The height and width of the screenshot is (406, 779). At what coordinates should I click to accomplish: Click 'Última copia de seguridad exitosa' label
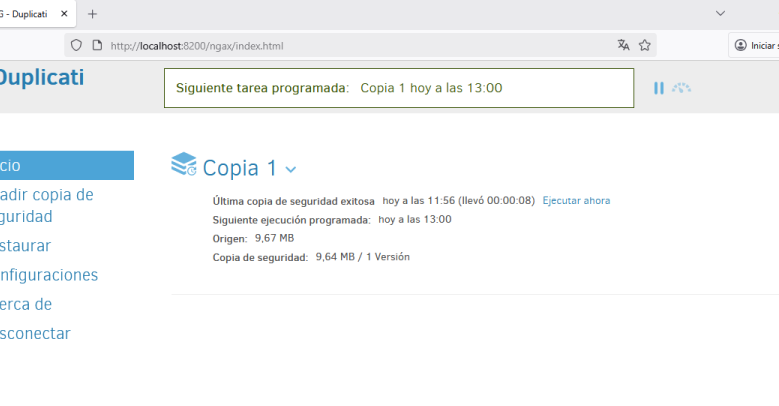point(294,201)
